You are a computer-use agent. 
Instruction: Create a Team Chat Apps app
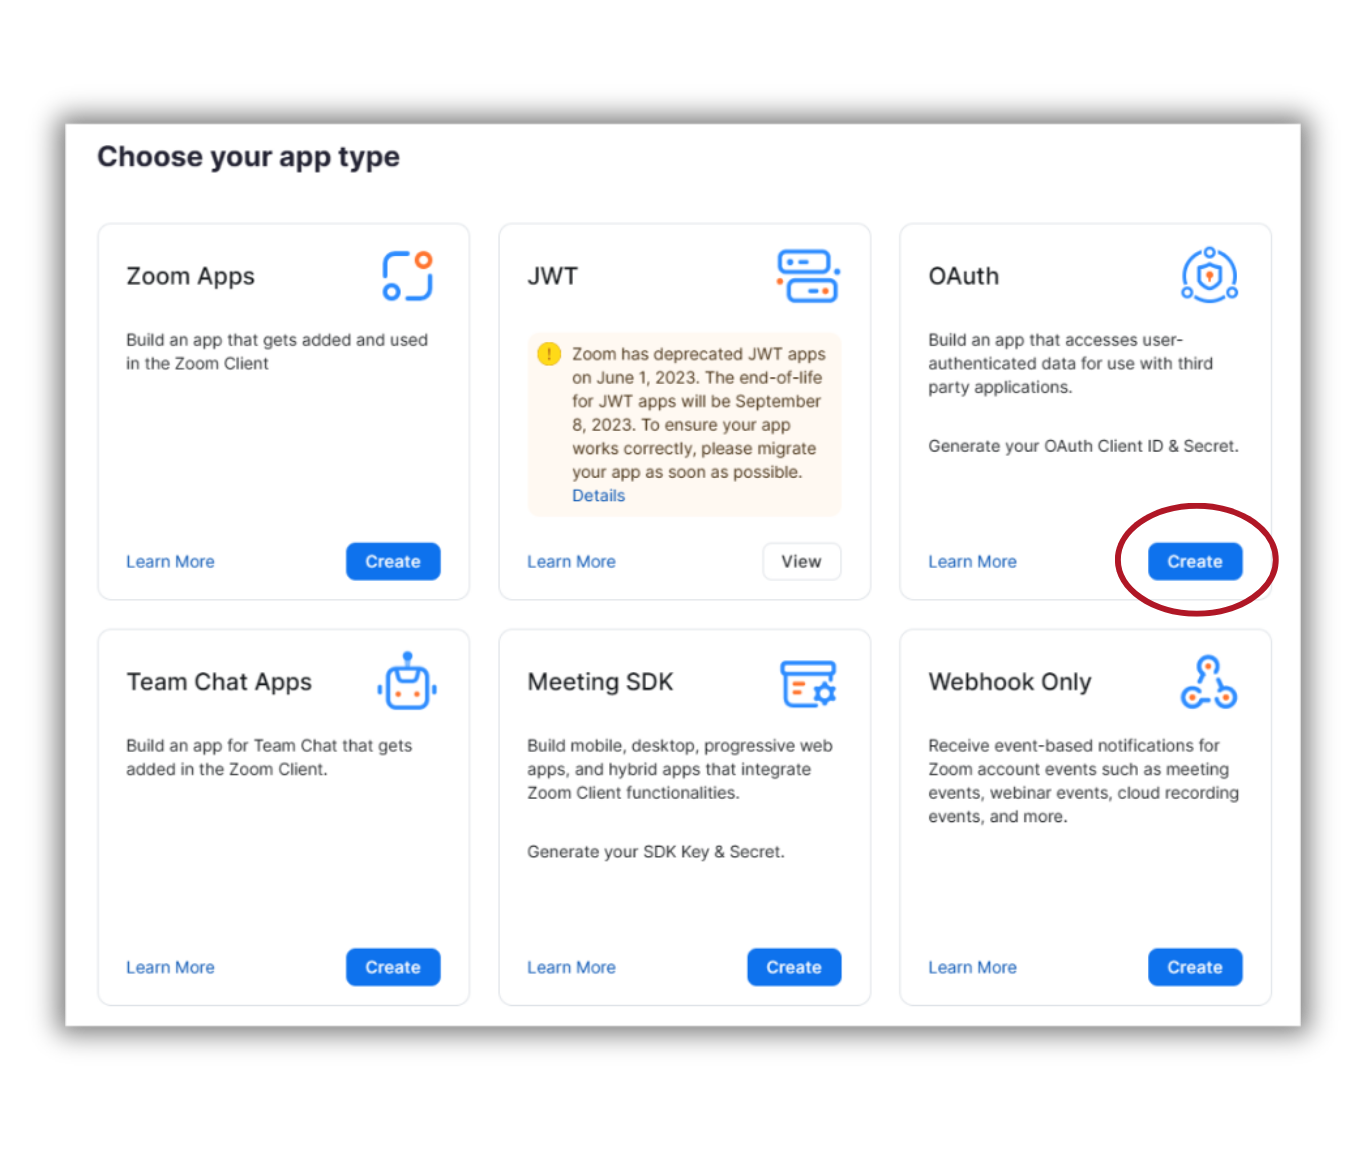393,967
